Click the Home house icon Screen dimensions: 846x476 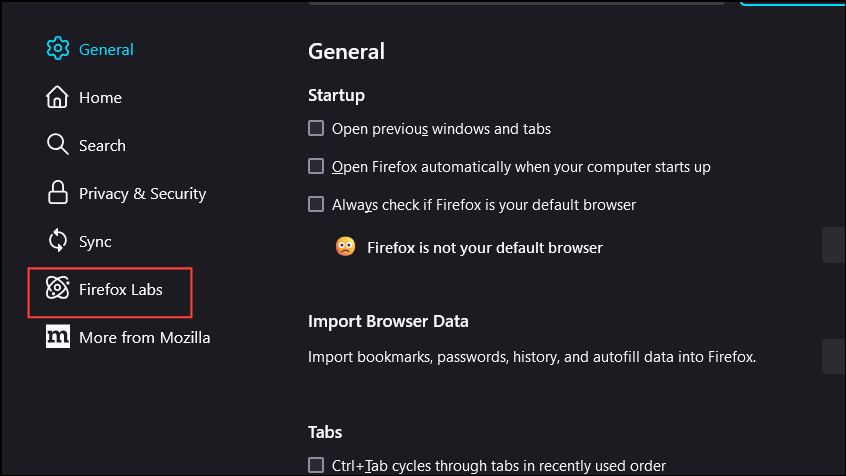point(57,97)
